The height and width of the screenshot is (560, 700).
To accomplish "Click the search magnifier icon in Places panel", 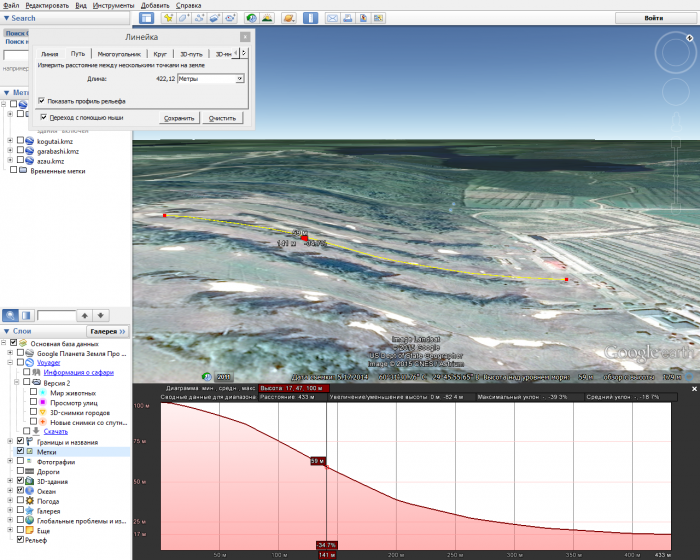I will [x=10, y=315].
